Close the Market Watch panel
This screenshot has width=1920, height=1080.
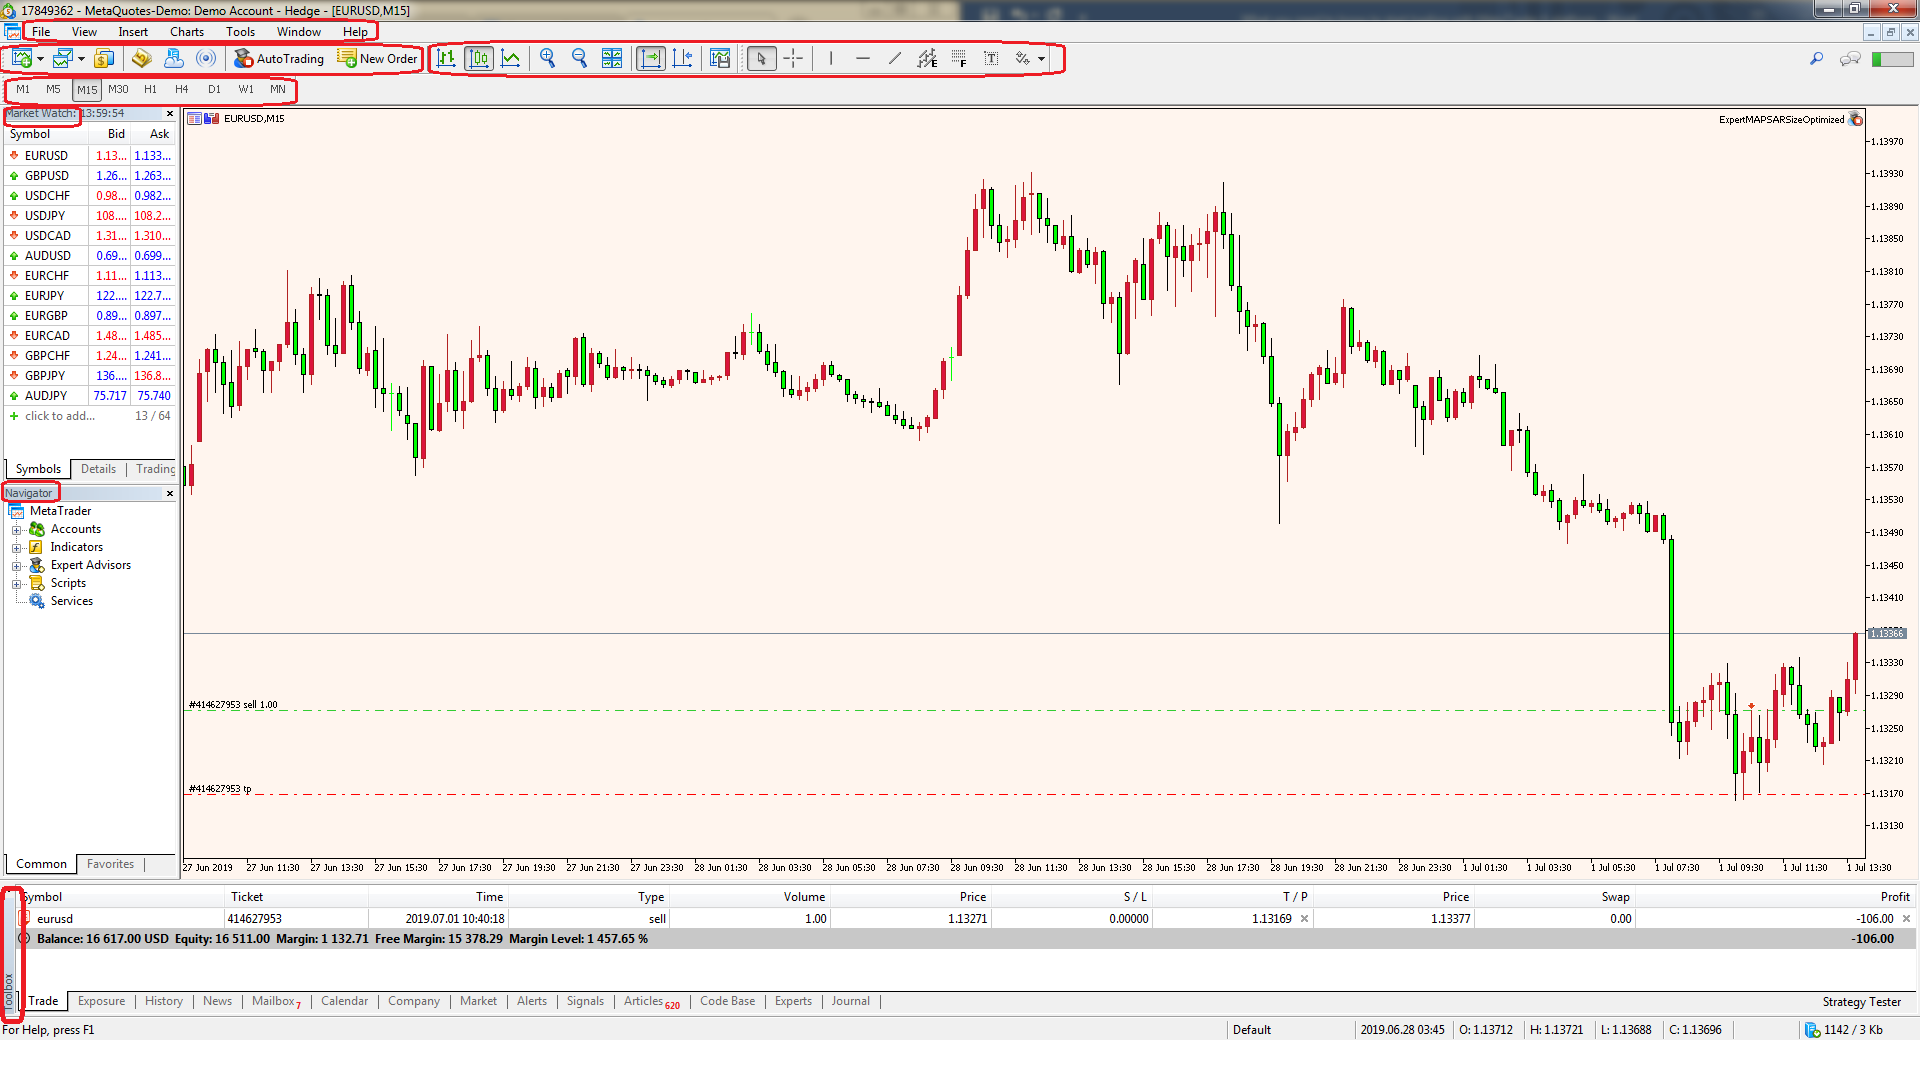pyautogui.click(x=170, y=114)
